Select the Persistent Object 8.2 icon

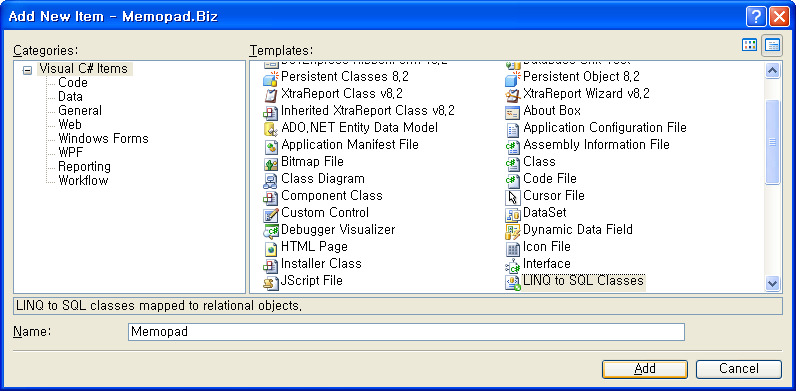[x=513, y=78]
